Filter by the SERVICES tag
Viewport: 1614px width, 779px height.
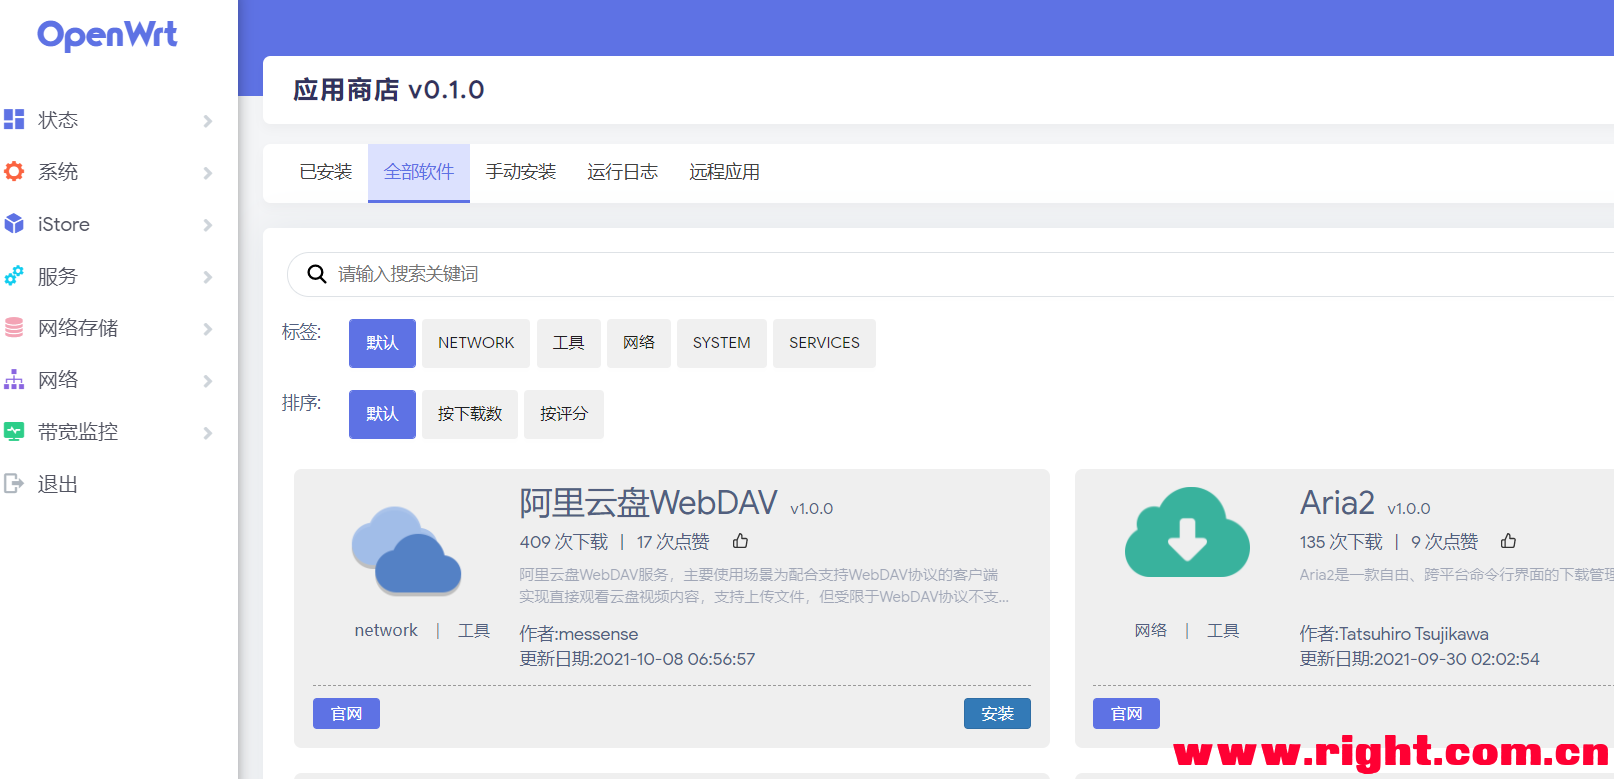click(824, 343)
